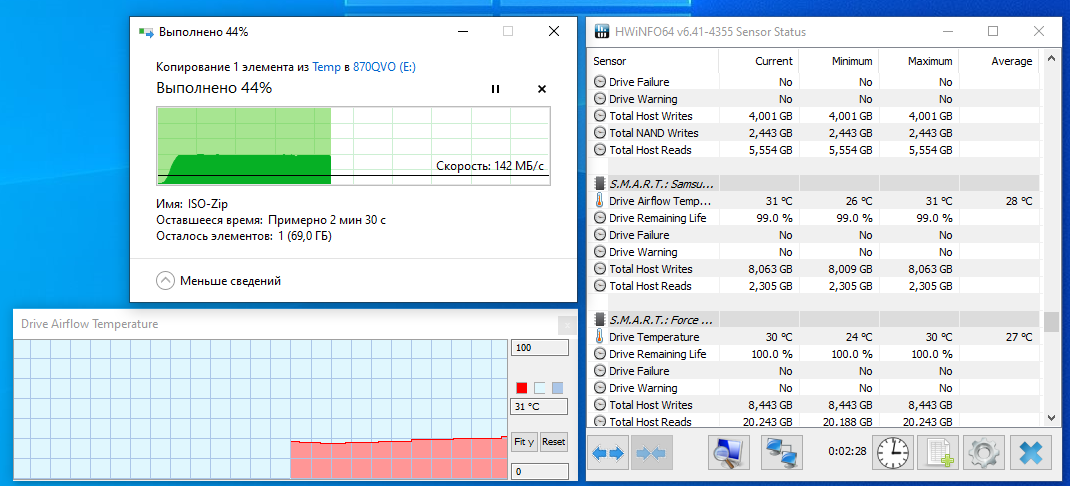The image size is (1070, 486).
Task: Start logging with the sheet-plus icon
Action: pyautogui.click(x=938, y=453)
